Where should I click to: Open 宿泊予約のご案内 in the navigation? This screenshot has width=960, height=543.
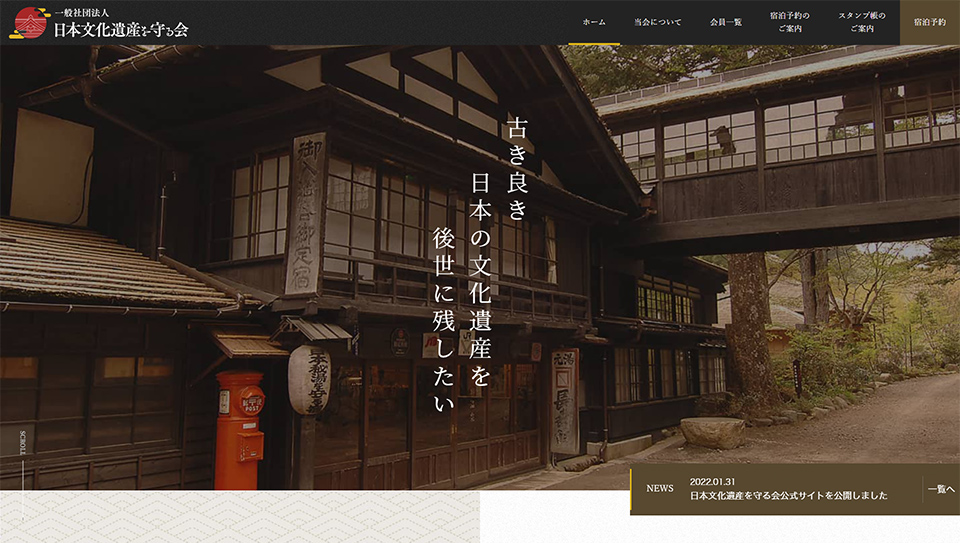click(x=790, y=22)
